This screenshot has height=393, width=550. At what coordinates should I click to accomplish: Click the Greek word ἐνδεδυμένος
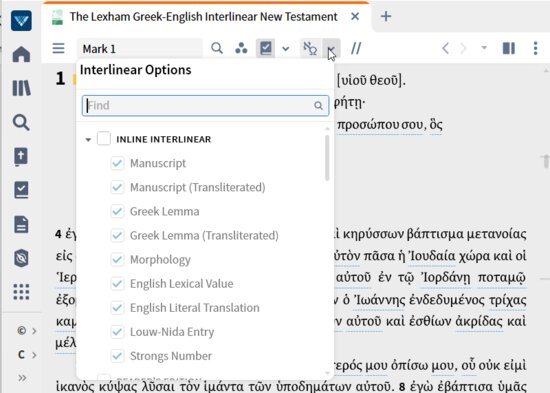(448, 300)
